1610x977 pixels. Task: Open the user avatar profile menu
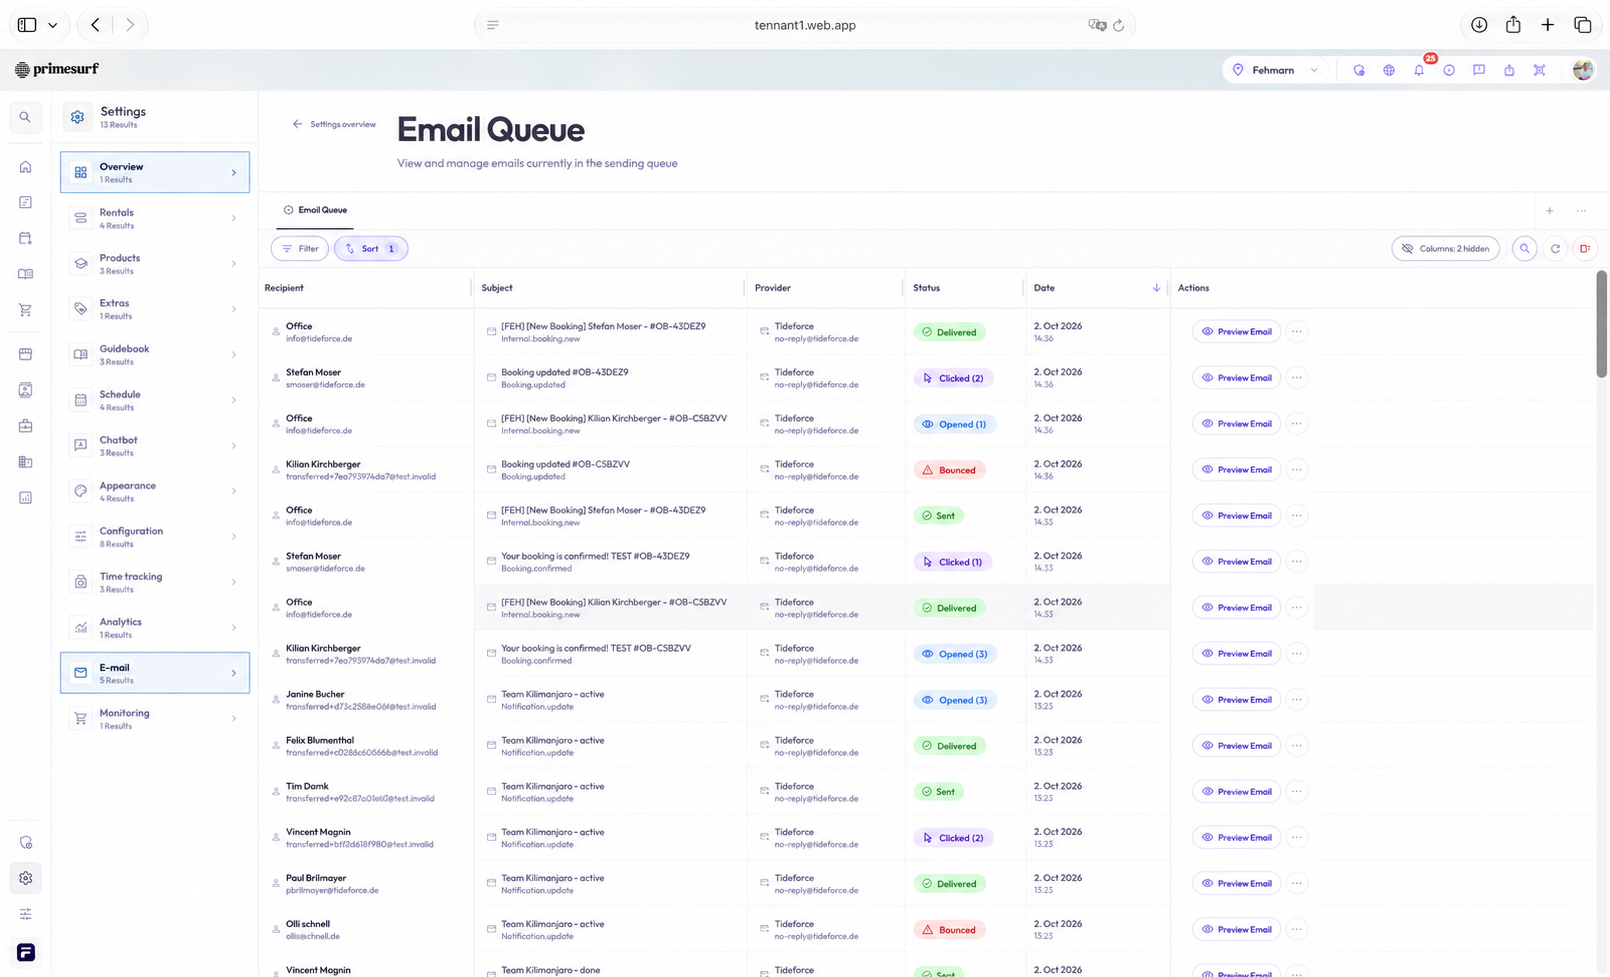click(1583, 70)
